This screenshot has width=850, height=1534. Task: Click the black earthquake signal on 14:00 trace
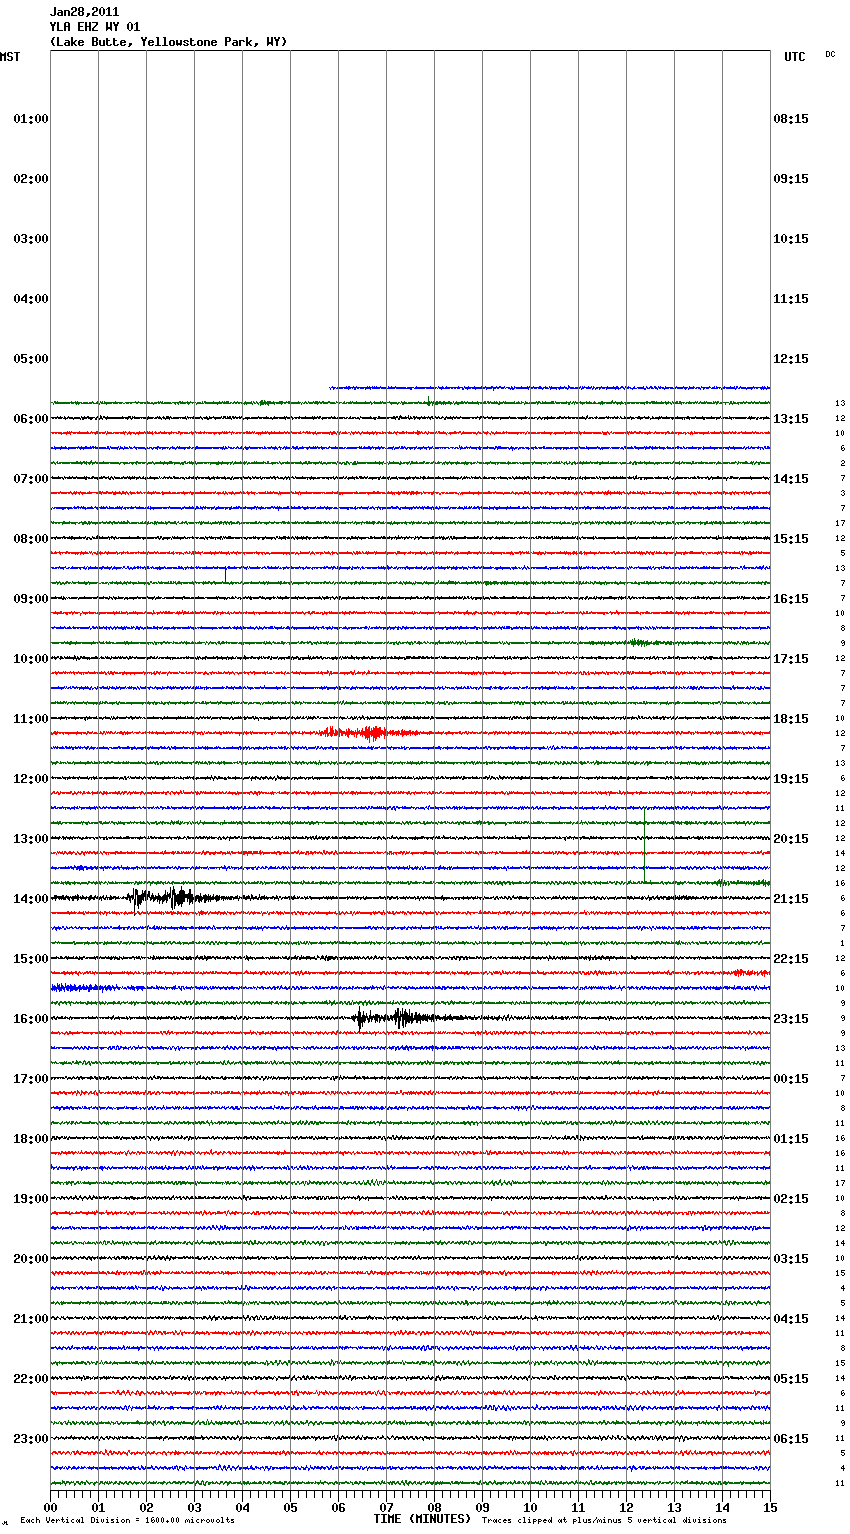click(177, 897)
